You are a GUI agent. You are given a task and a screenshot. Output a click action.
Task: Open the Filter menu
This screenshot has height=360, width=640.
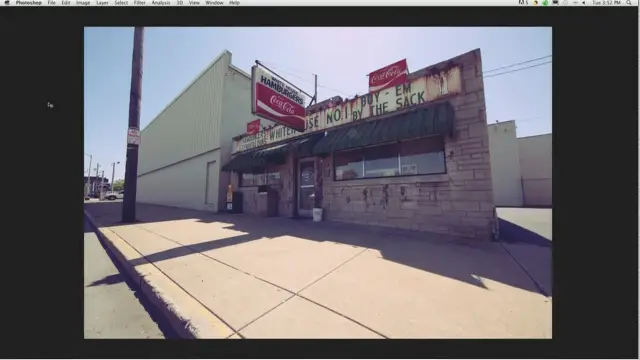(x=140, y=2)
